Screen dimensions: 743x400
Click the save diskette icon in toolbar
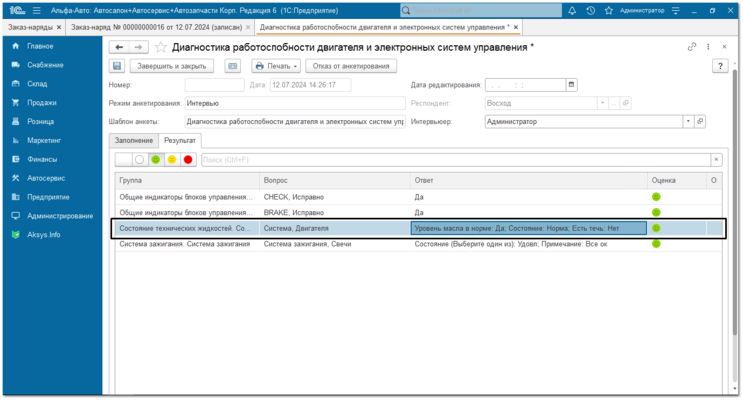pos(117,66)
